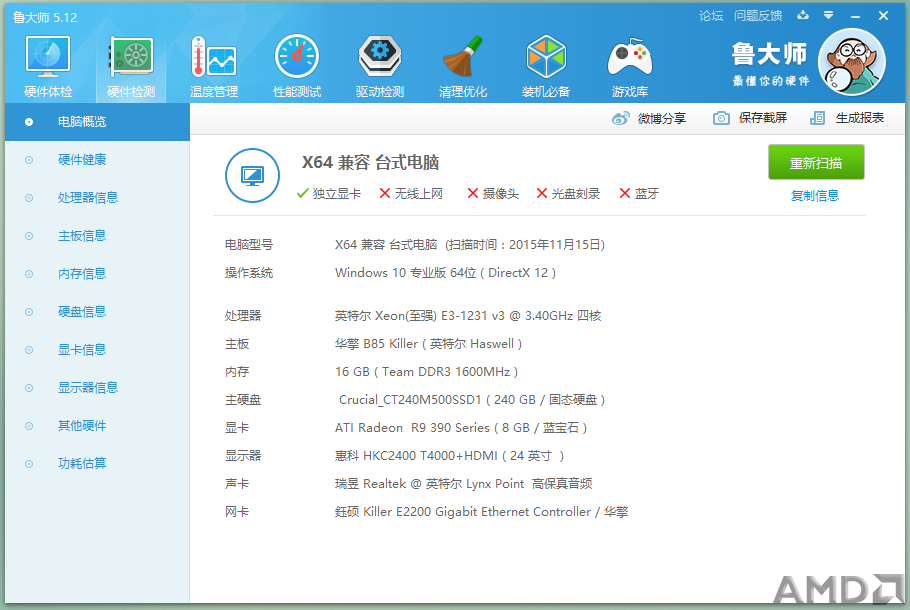Viewport: 910px width, 610px height.
Task: Select 主板信息 sidebar item
Action: pos(98,236)
